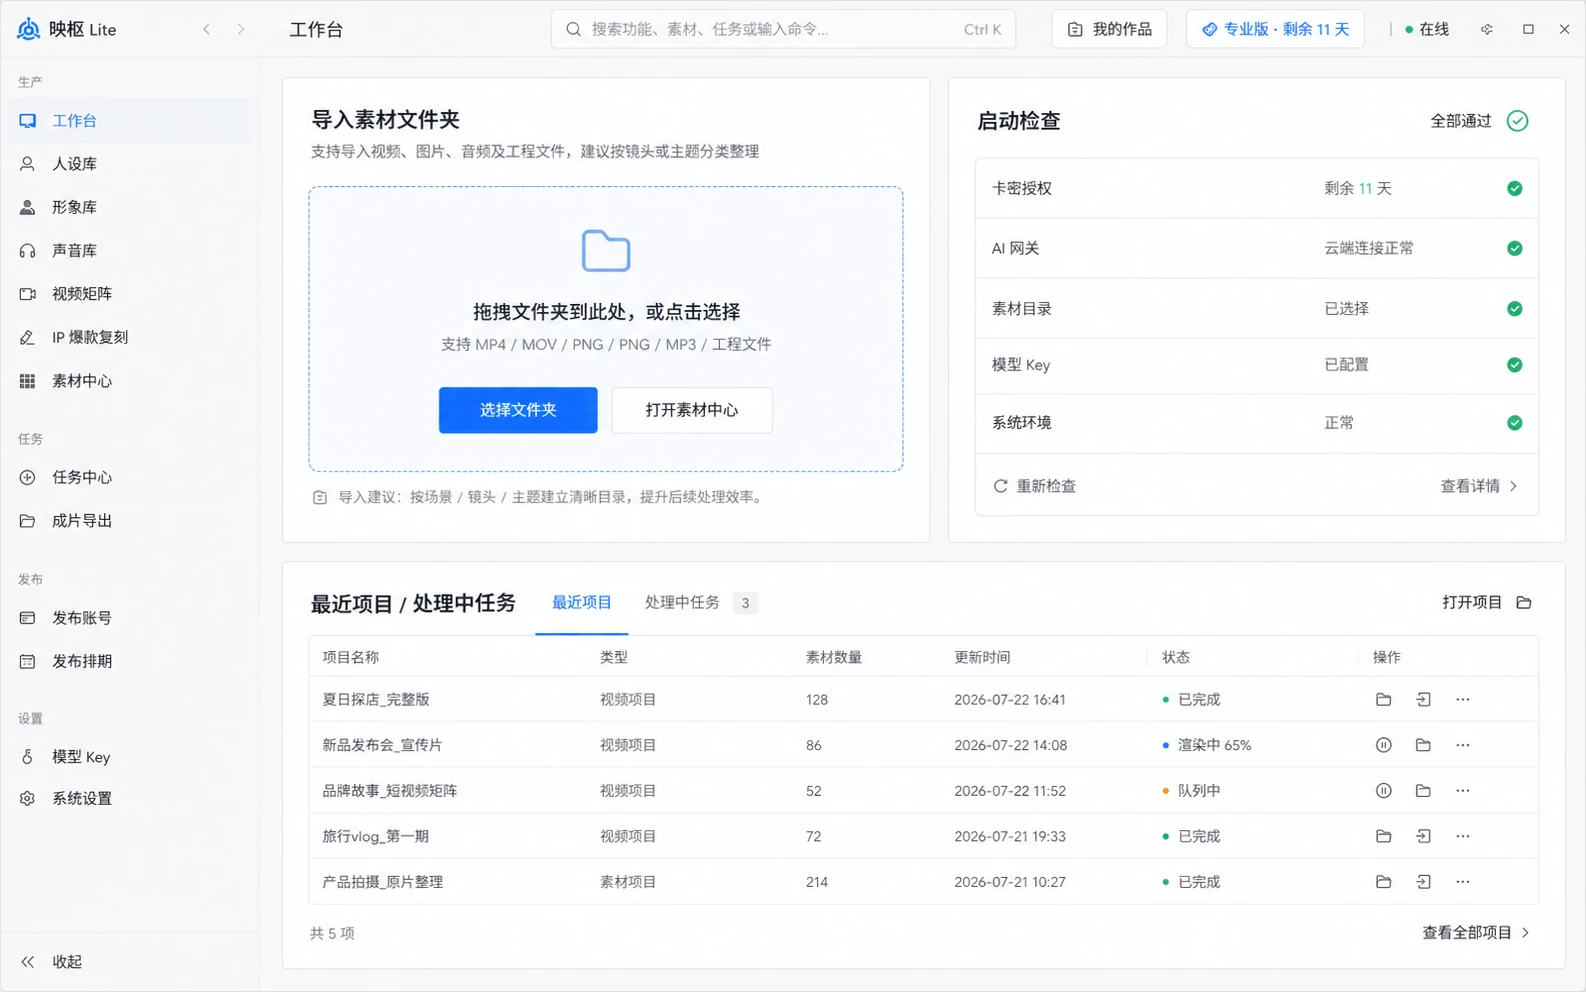Viewport: 1586px width, 992px height.
Task: Click the 在线 status indicator
Action: (x=1427, y=29)
